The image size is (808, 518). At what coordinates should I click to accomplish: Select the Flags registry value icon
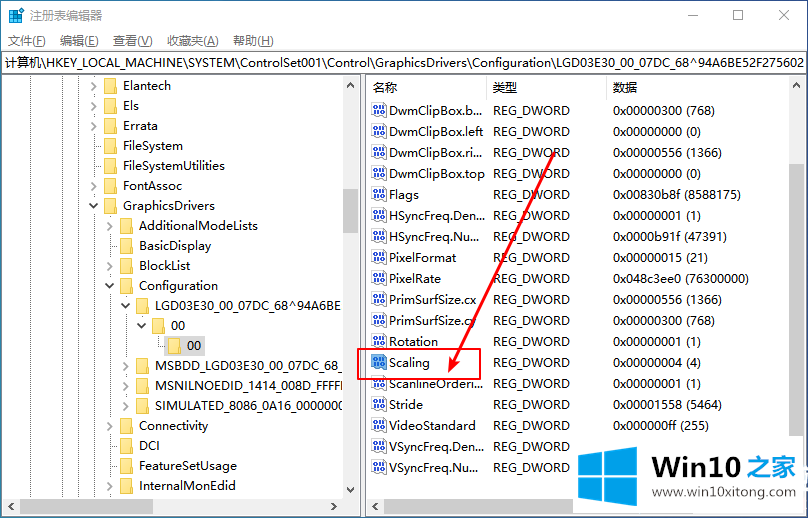(x=379, y=194)
